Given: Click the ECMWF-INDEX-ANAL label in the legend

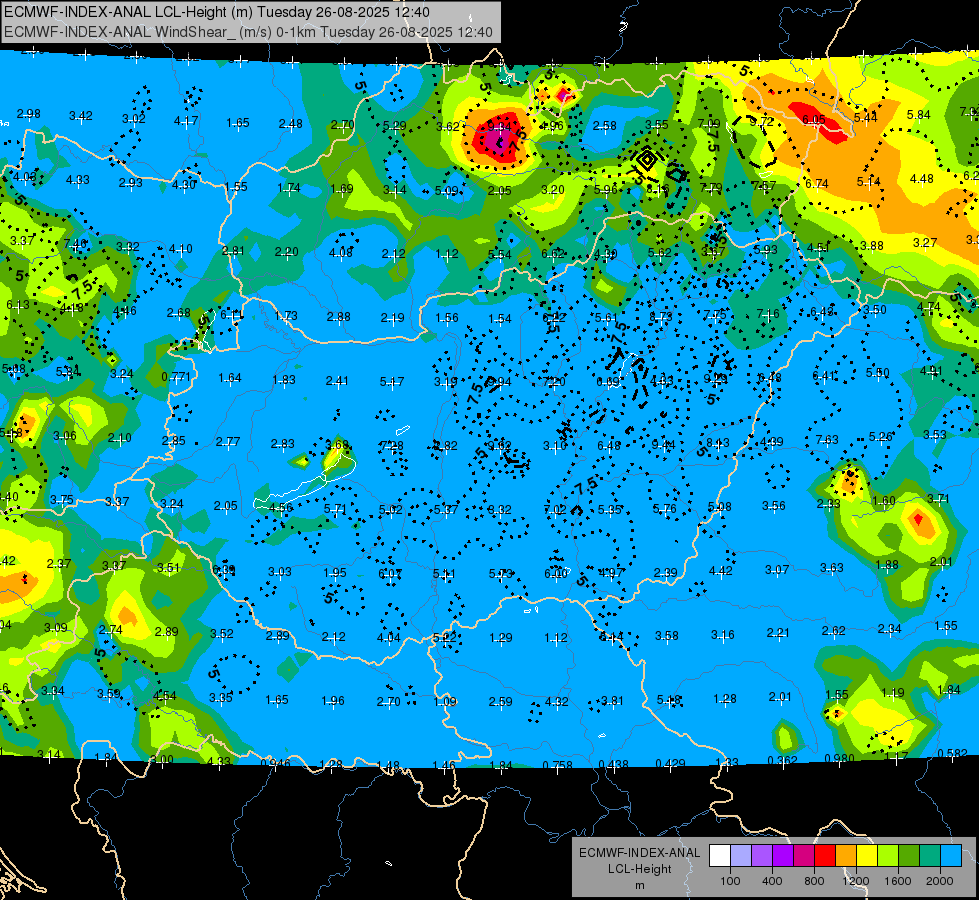Looking at the screenshot, I should (639, 853).
